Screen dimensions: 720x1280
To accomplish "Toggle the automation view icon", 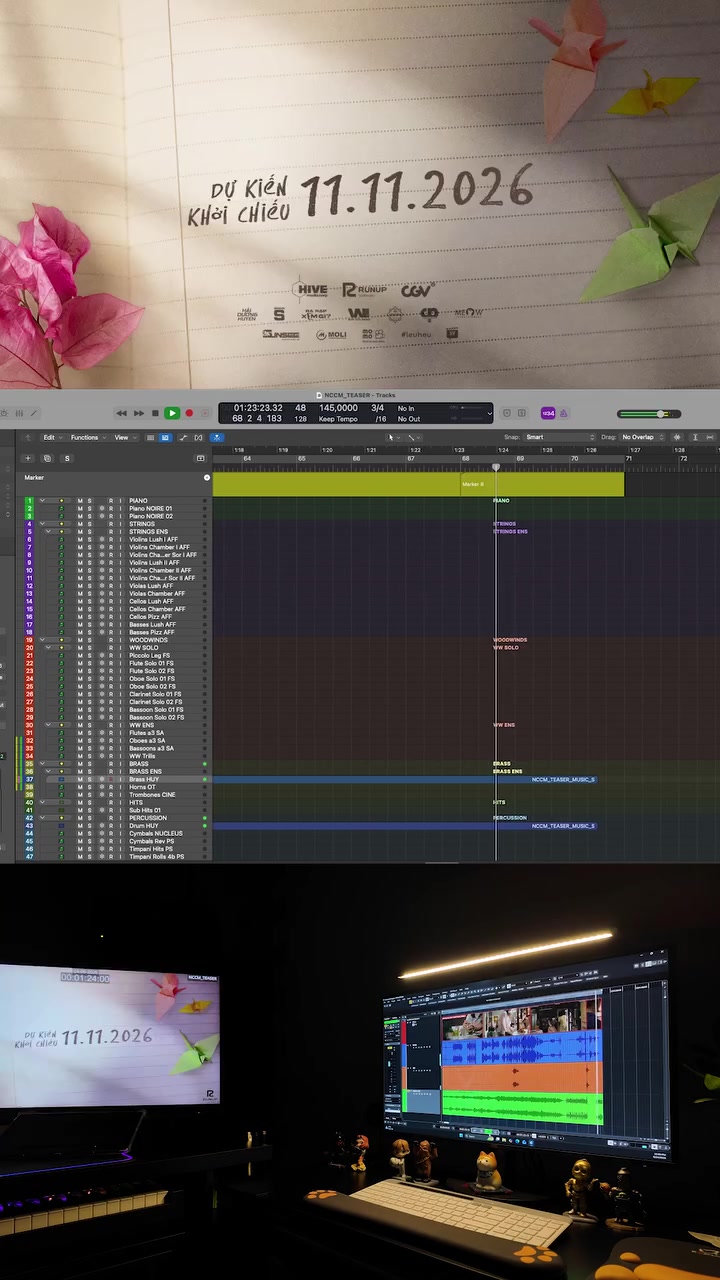I will pos(182,437).
